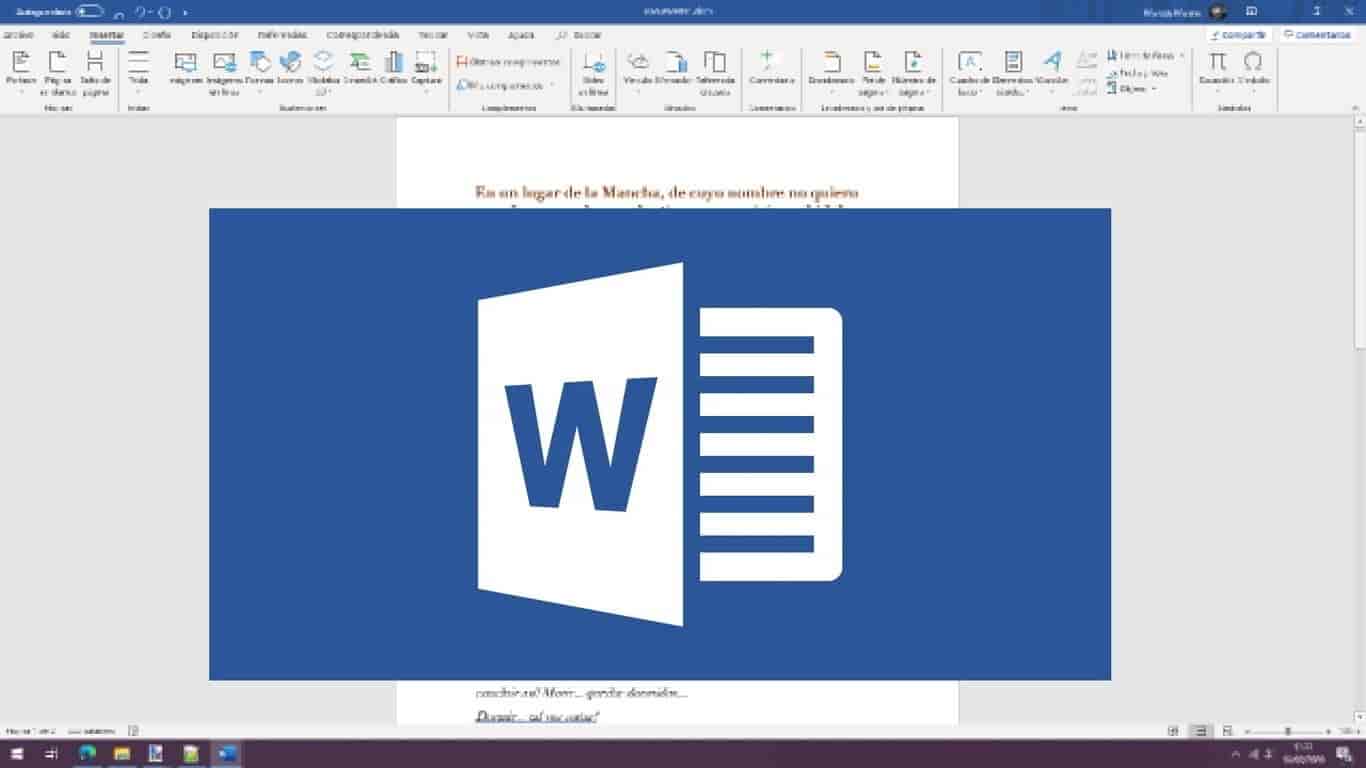Image resolution: width=1366 pixels, height=768 pixels.
Task: Open the Vínculo link menu
Action: tap(638, 72)
